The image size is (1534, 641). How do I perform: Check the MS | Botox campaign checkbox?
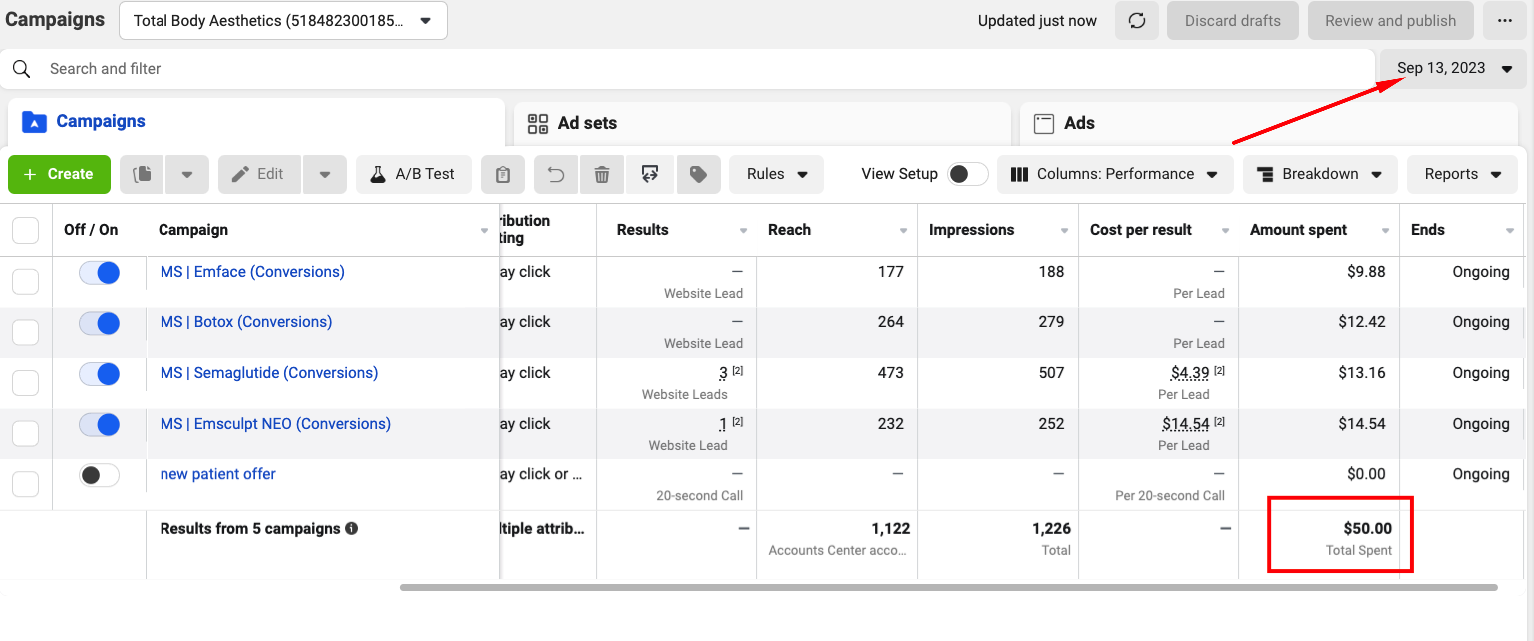[x=25, y=332]
